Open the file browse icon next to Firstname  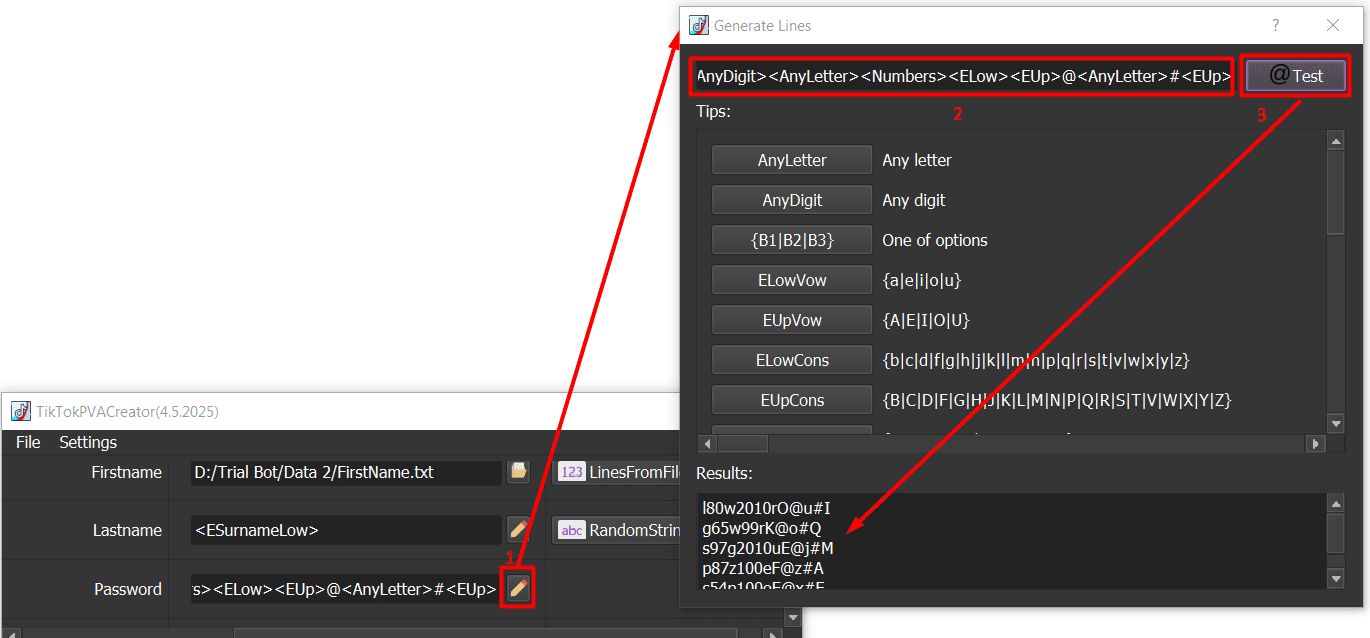coord(518,471)
